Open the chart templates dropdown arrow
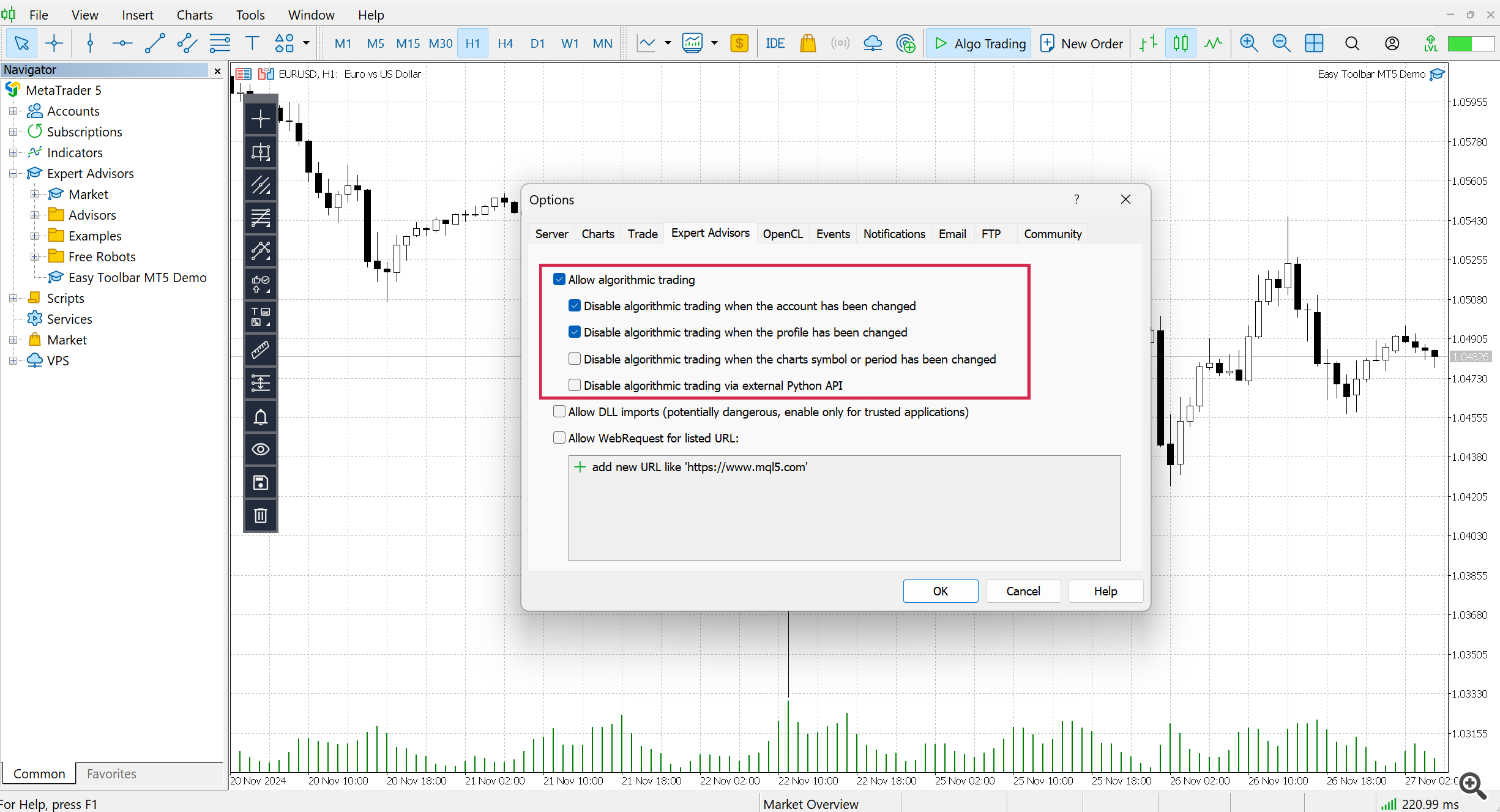Image resolution: width=1500 pixels, height=812 pixels. [x=714, y=43]
